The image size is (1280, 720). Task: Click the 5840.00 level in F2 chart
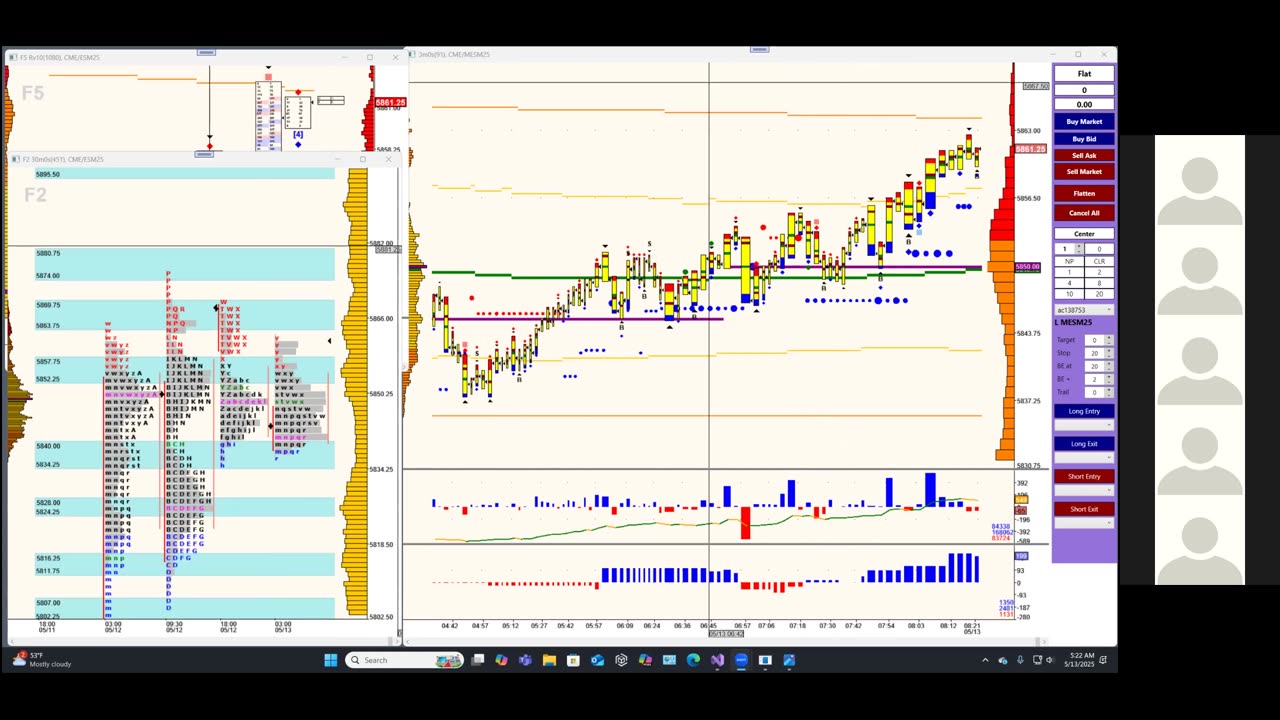coord(48,446)
